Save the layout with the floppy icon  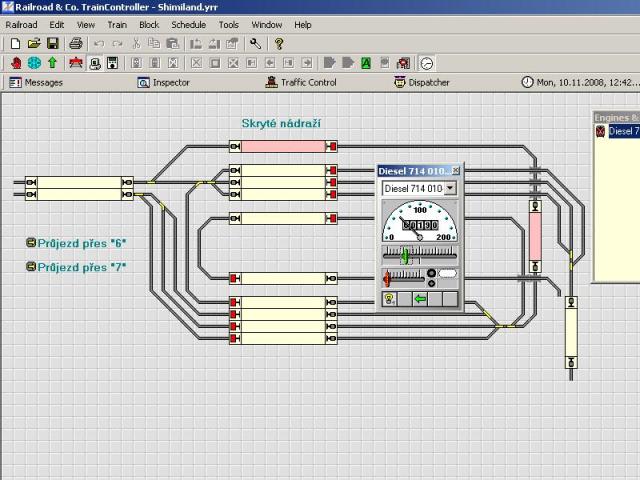click(53, 43)
